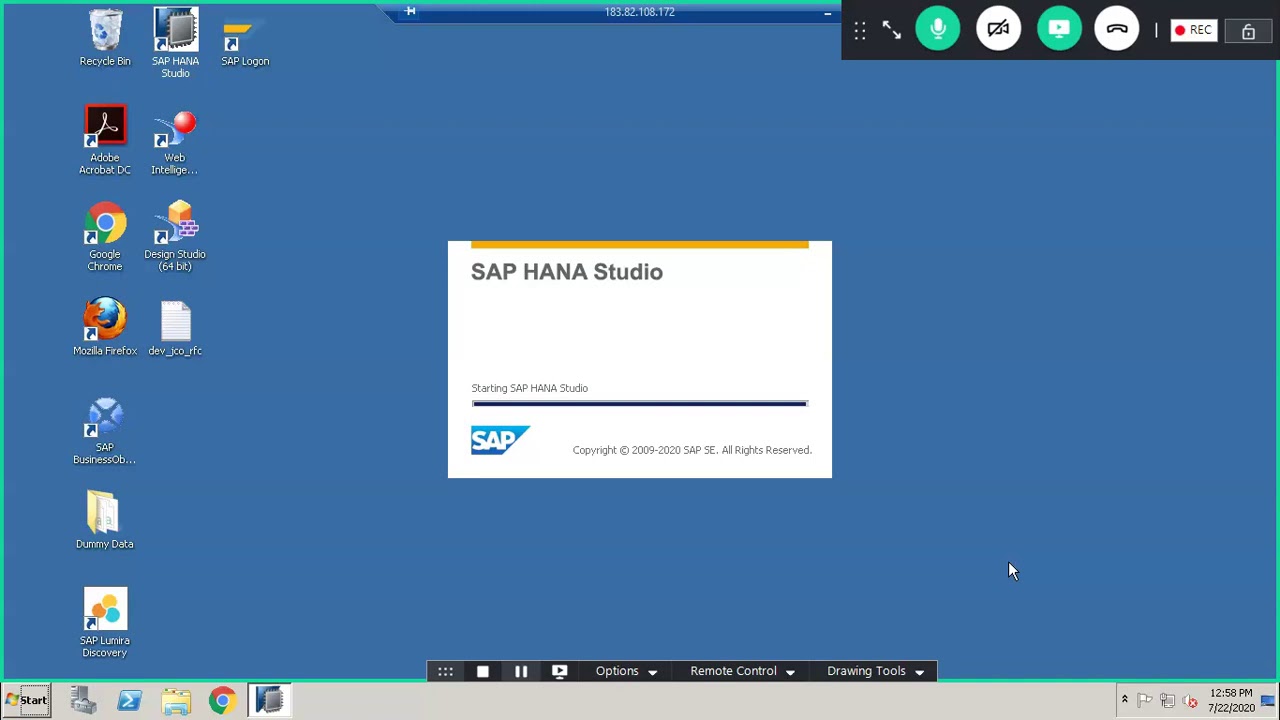The image size is (1280, 720).
Task: Open Chrome from the taskbar
Action: click(222, 701)
